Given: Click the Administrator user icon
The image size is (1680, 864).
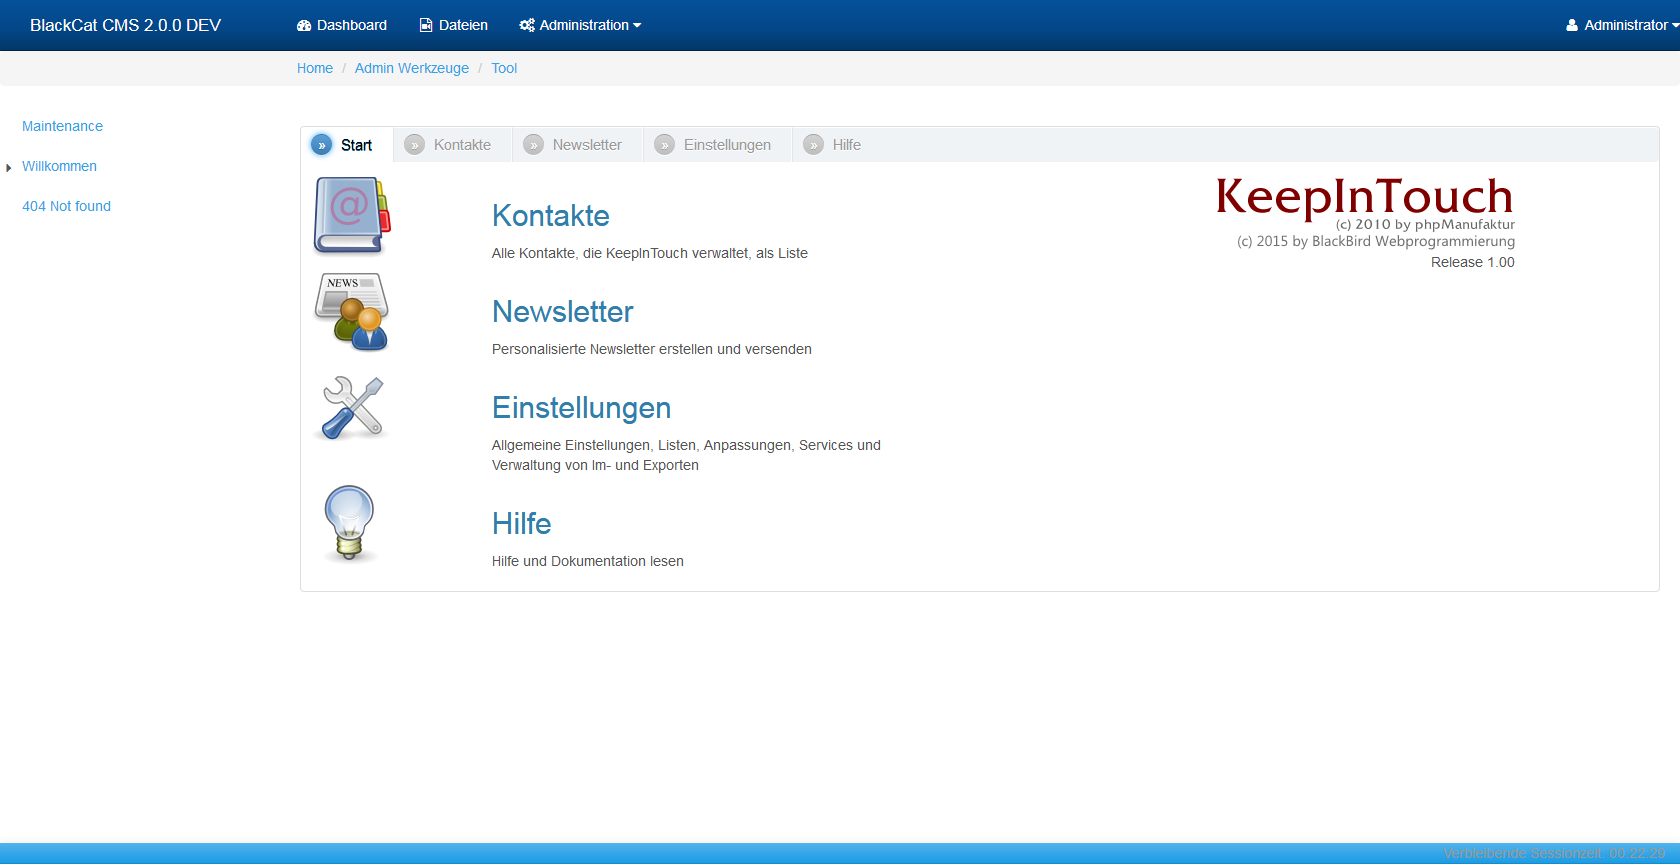Looking at the screenshot, I should 1572,25.
